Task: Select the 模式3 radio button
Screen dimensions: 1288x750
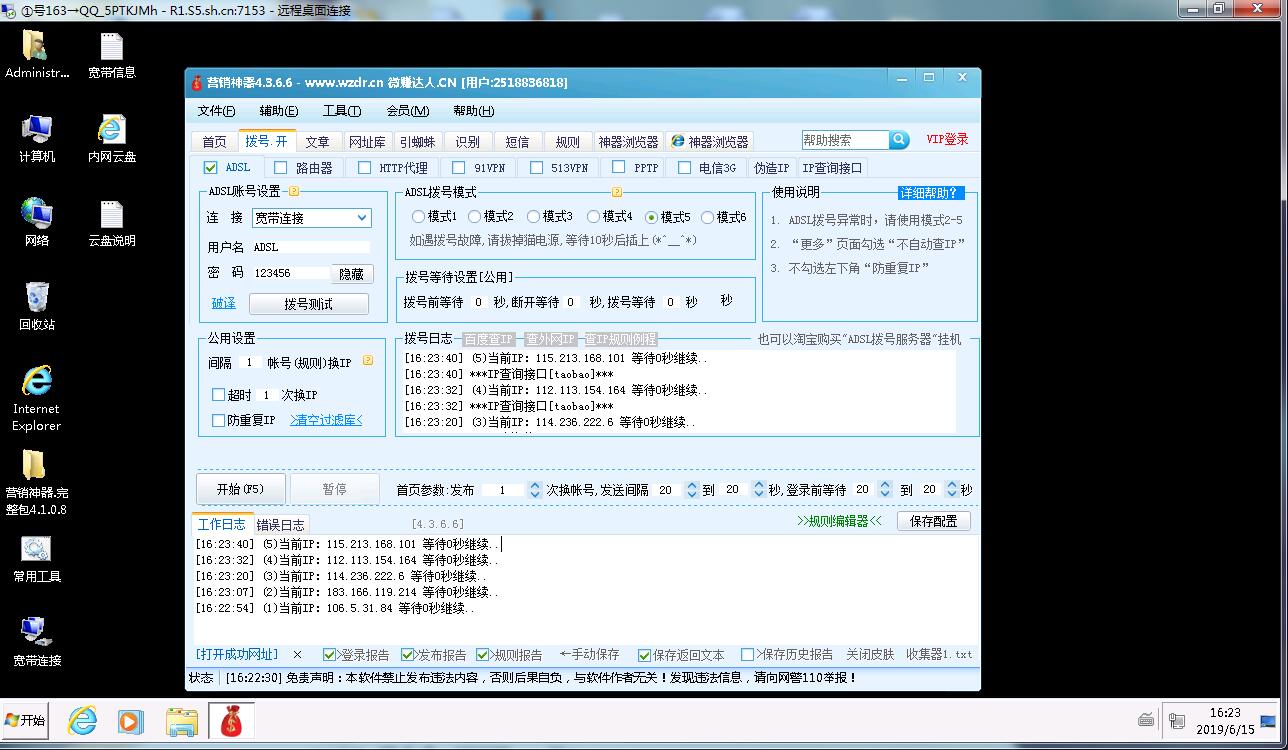Action: (534, 217)
